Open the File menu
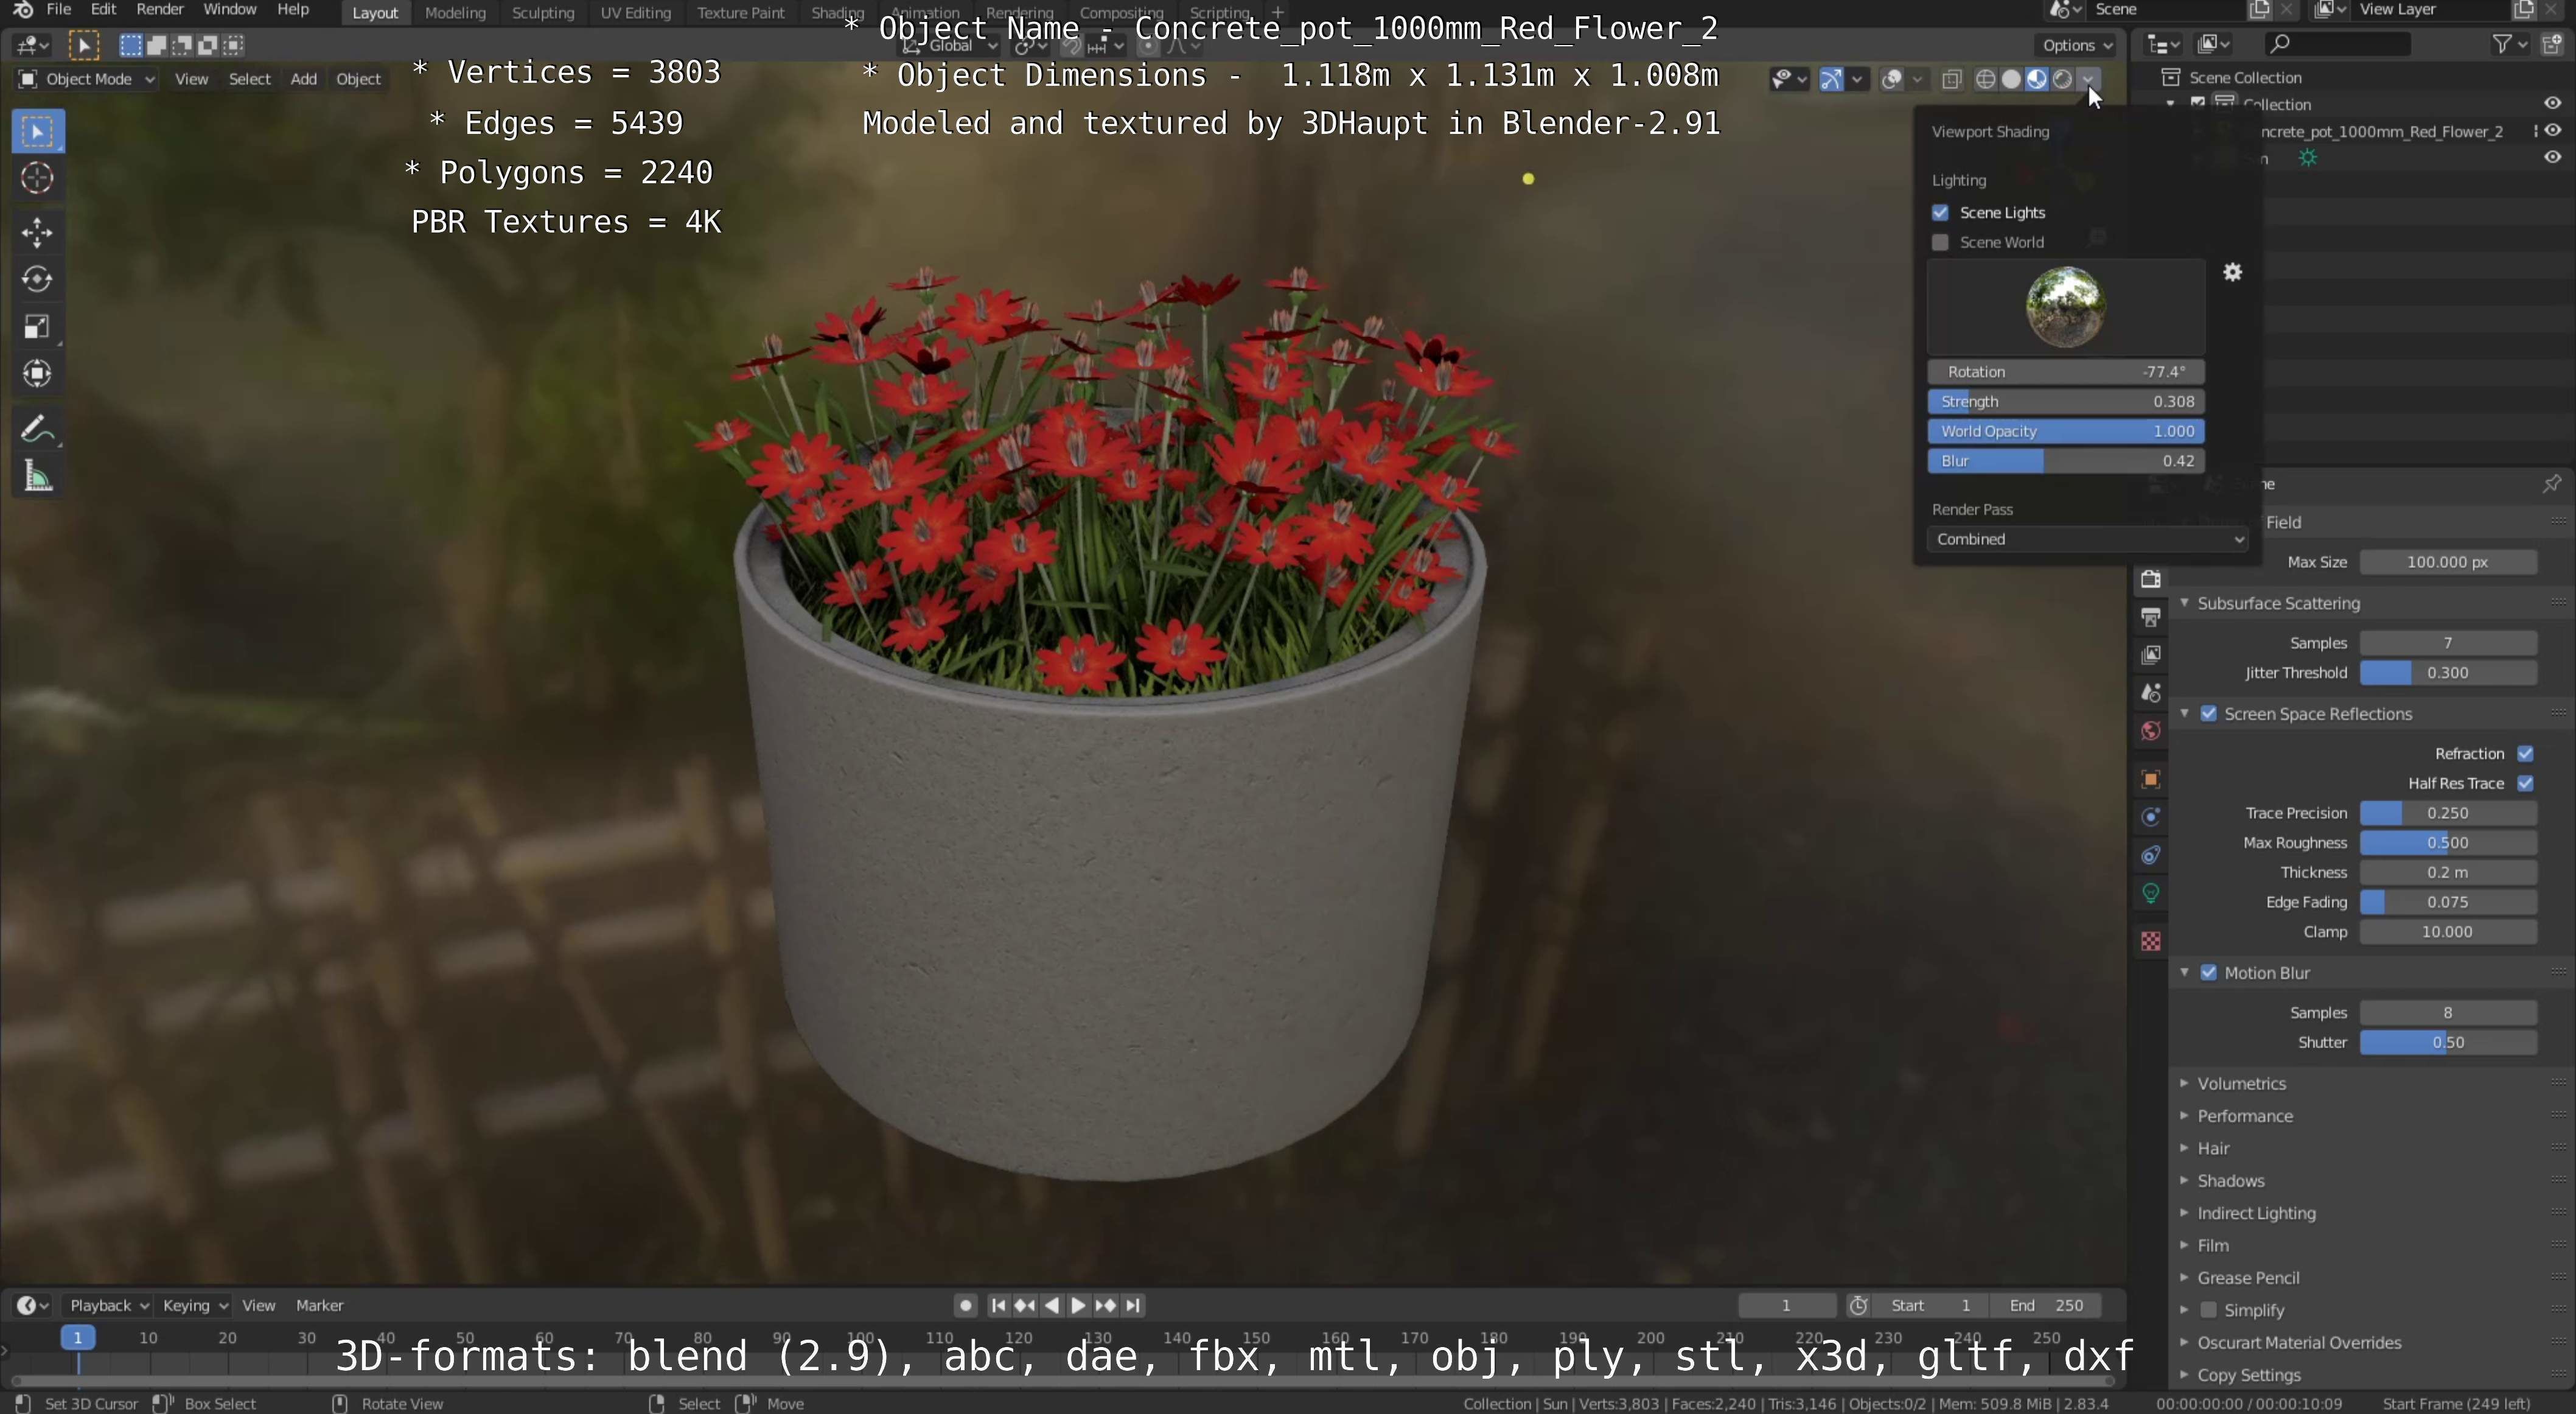 click(59, 10)
